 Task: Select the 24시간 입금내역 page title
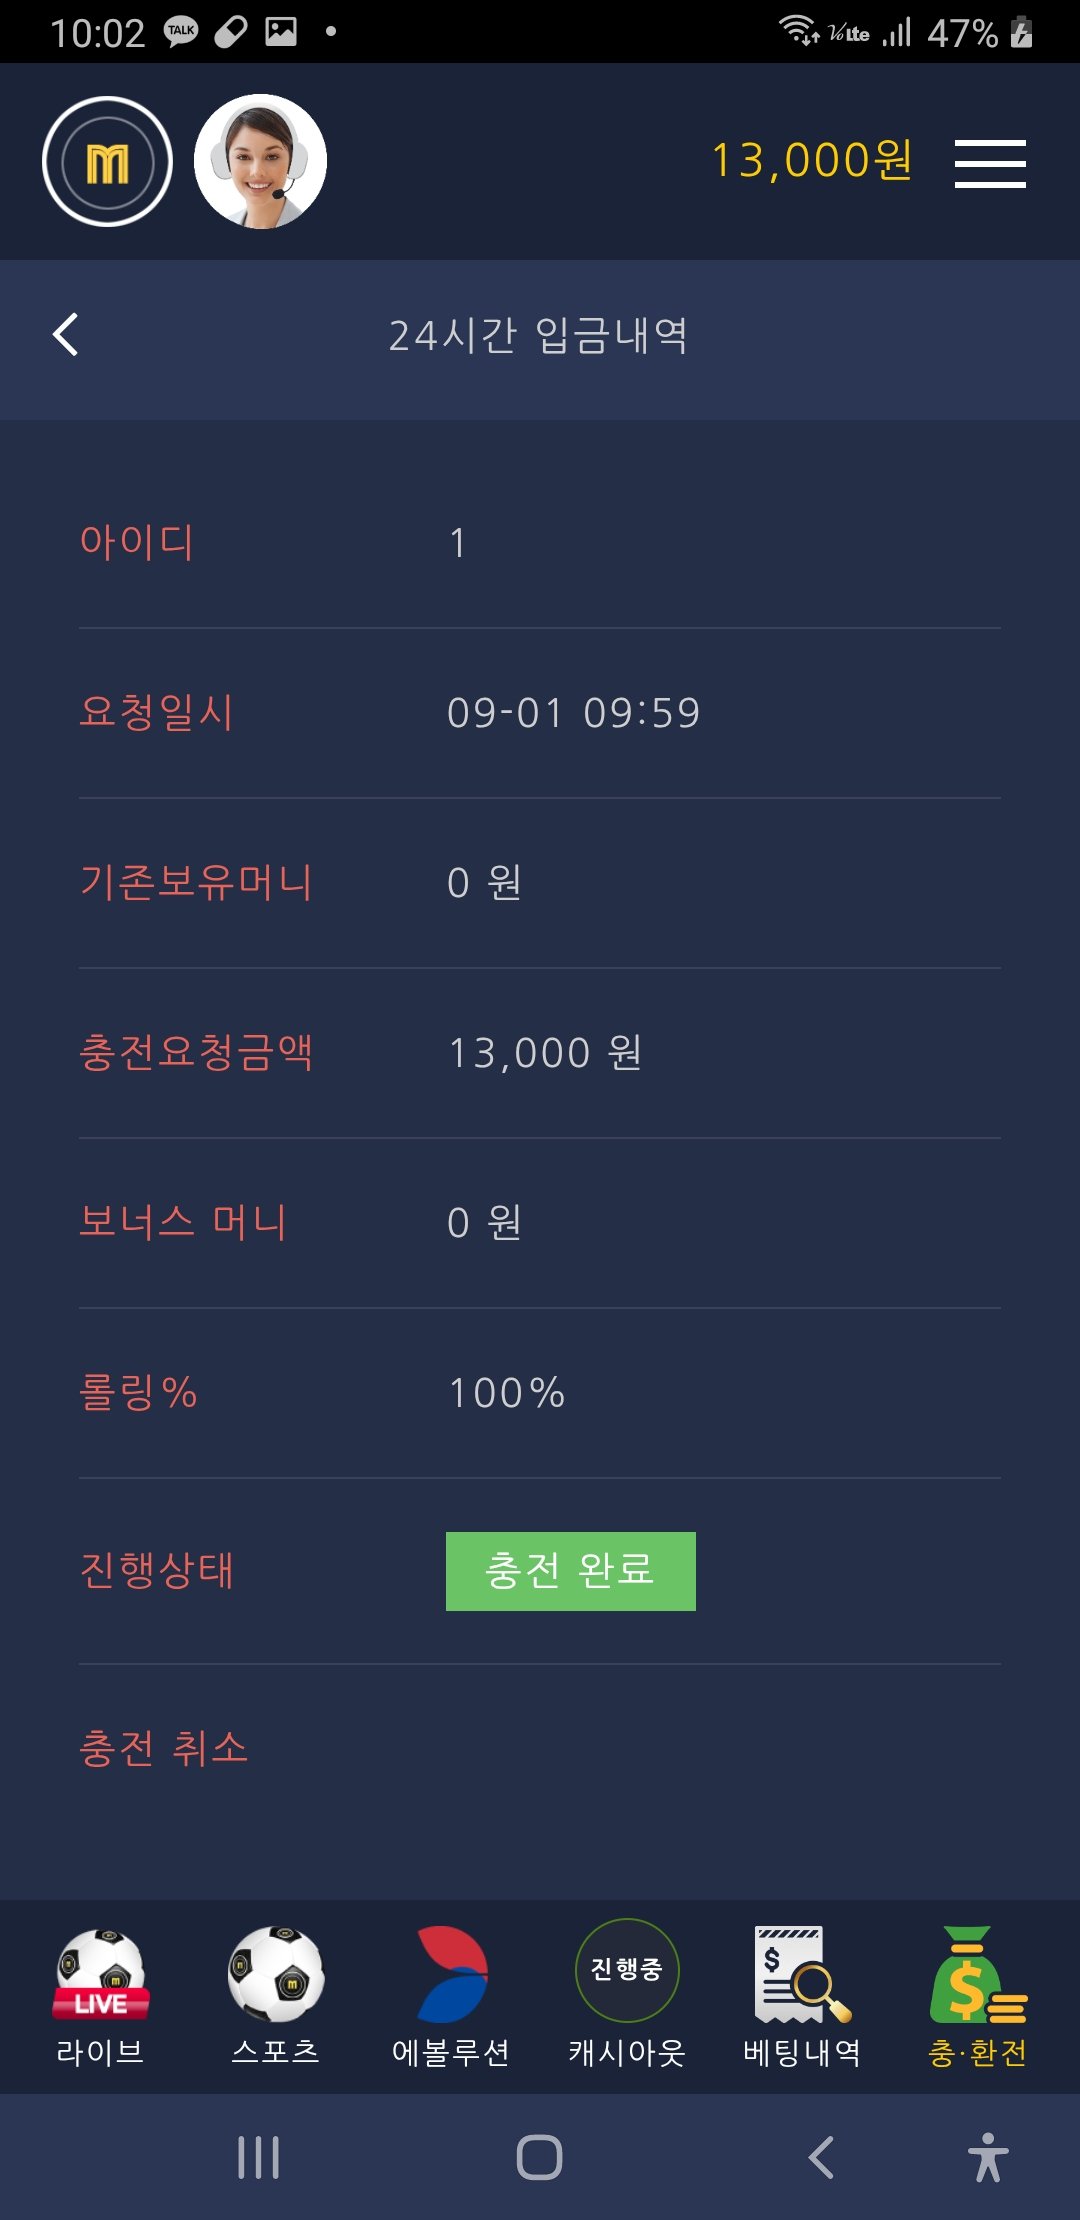click(x=538, y=336)
